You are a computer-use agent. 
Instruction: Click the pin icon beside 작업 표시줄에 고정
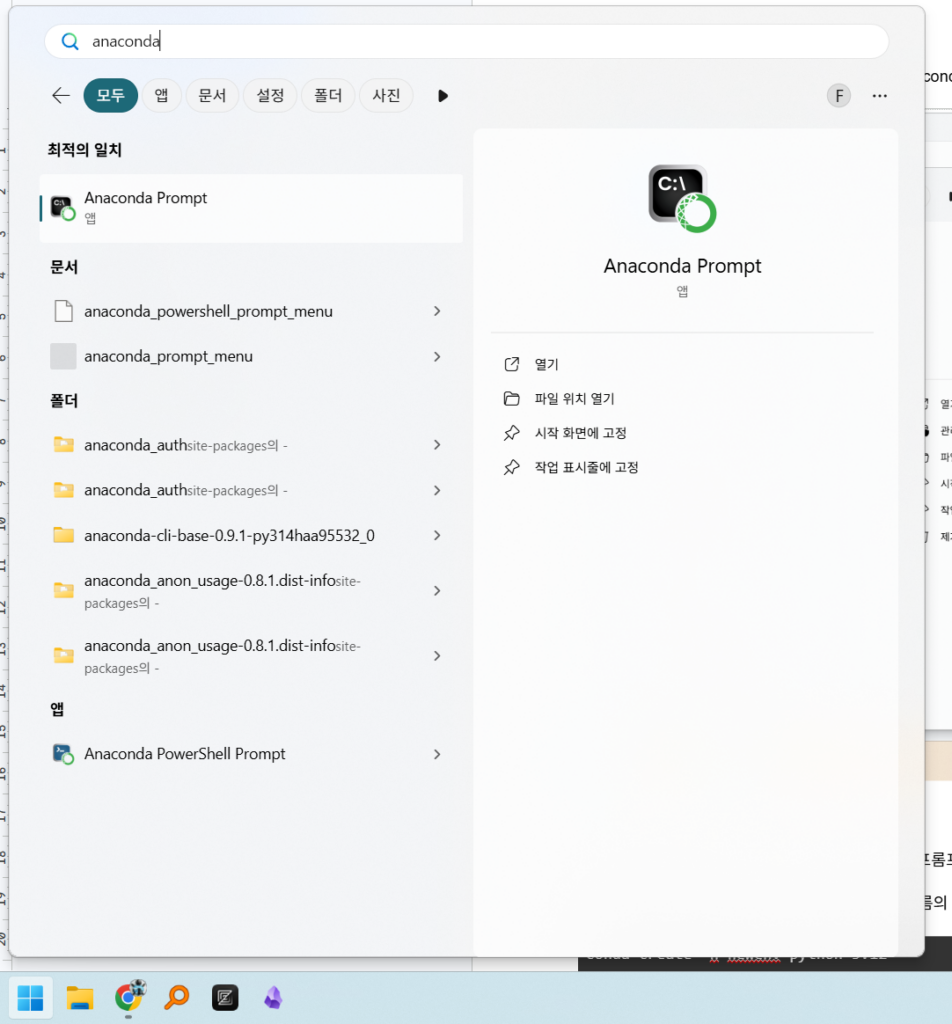[512, 468]
